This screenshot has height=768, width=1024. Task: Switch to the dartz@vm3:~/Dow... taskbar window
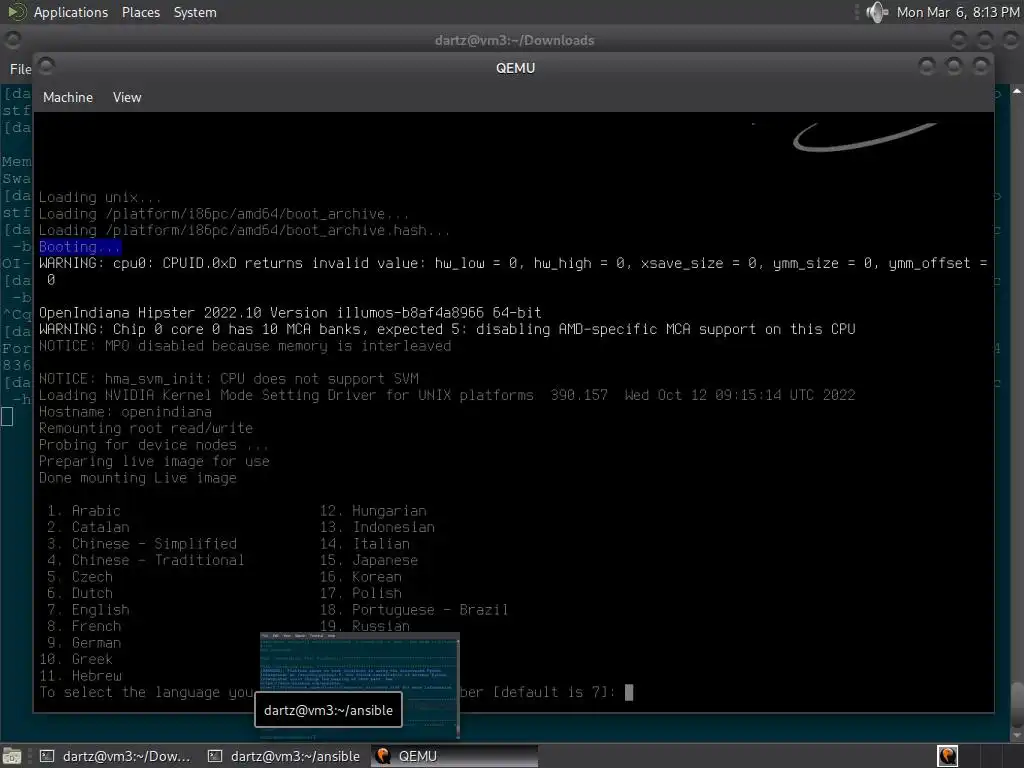(x=115, y=756)
